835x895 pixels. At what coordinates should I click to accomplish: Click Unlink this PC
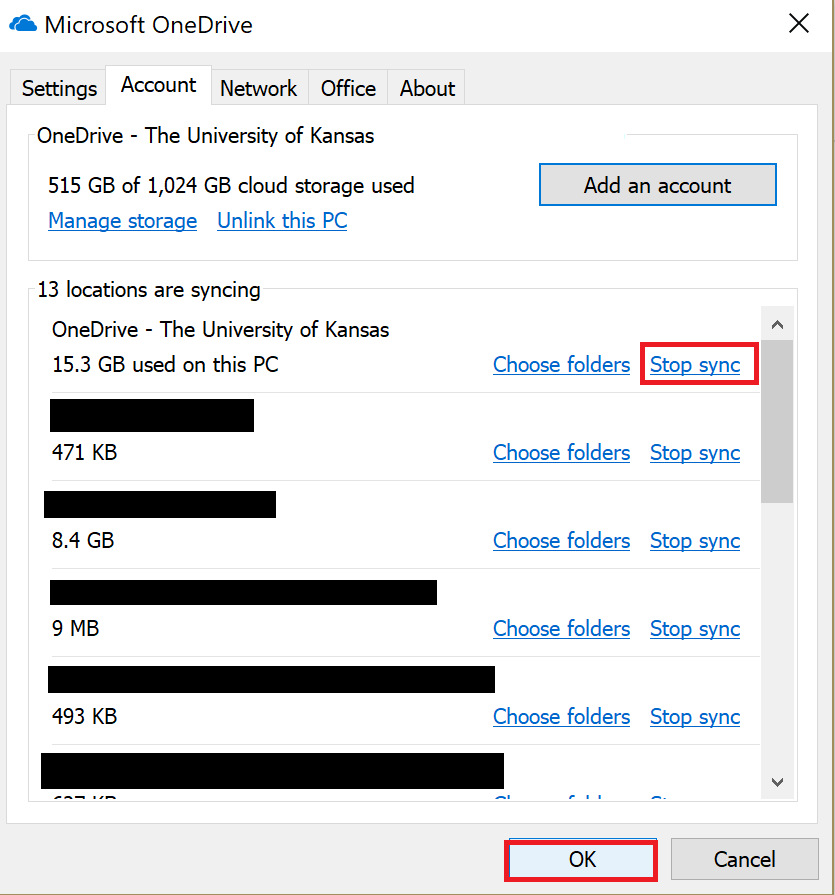click(282, 220)
